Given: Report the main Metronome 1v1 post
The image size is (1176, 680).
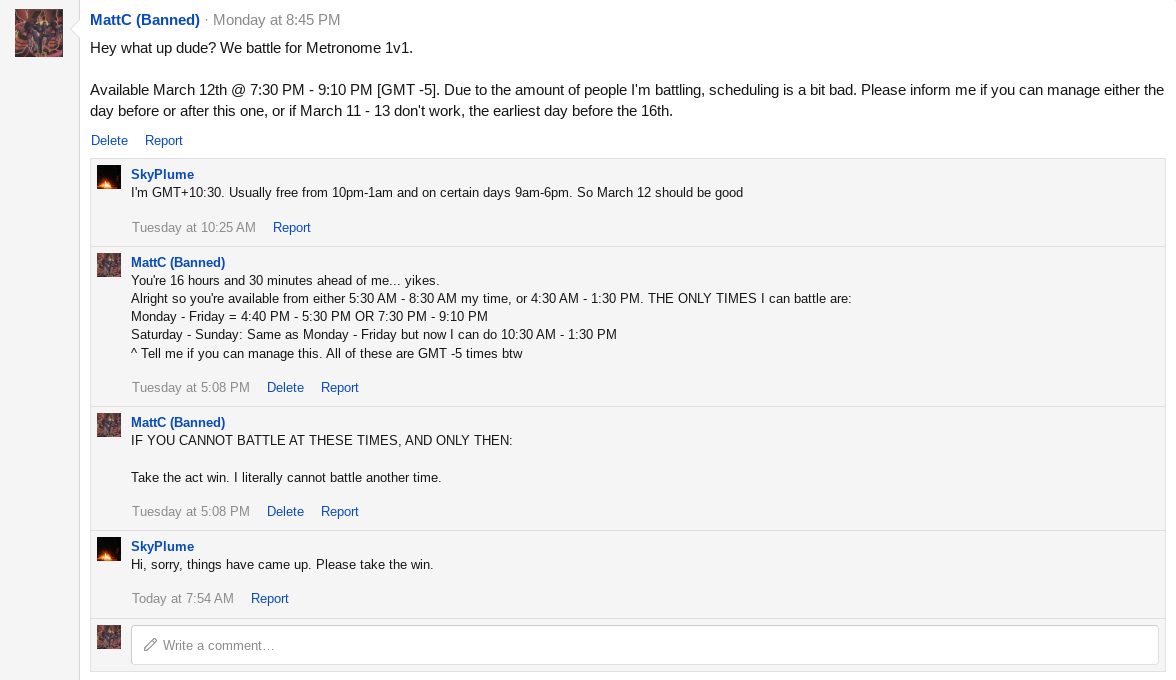Looking at the screenshot, I should tap(163, 141).
